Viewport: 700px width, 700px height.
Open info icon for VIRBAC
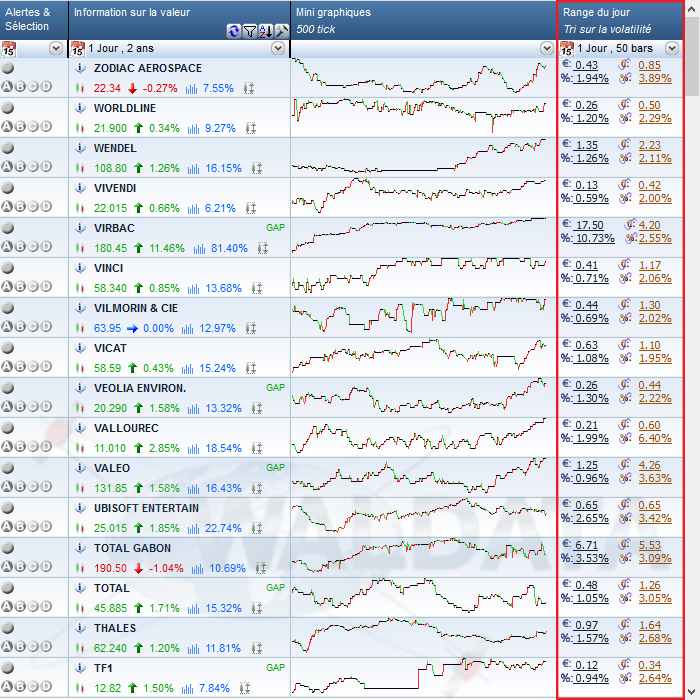[x=80, y=228]
